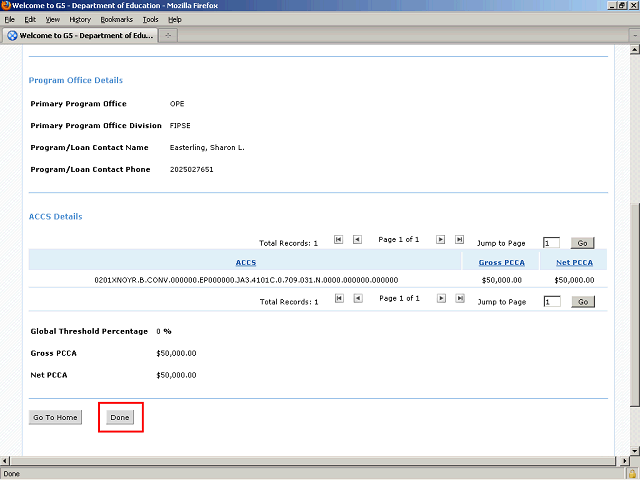
Task: Click horizontal scrollbar right arrow
Action: coord(624,461)
